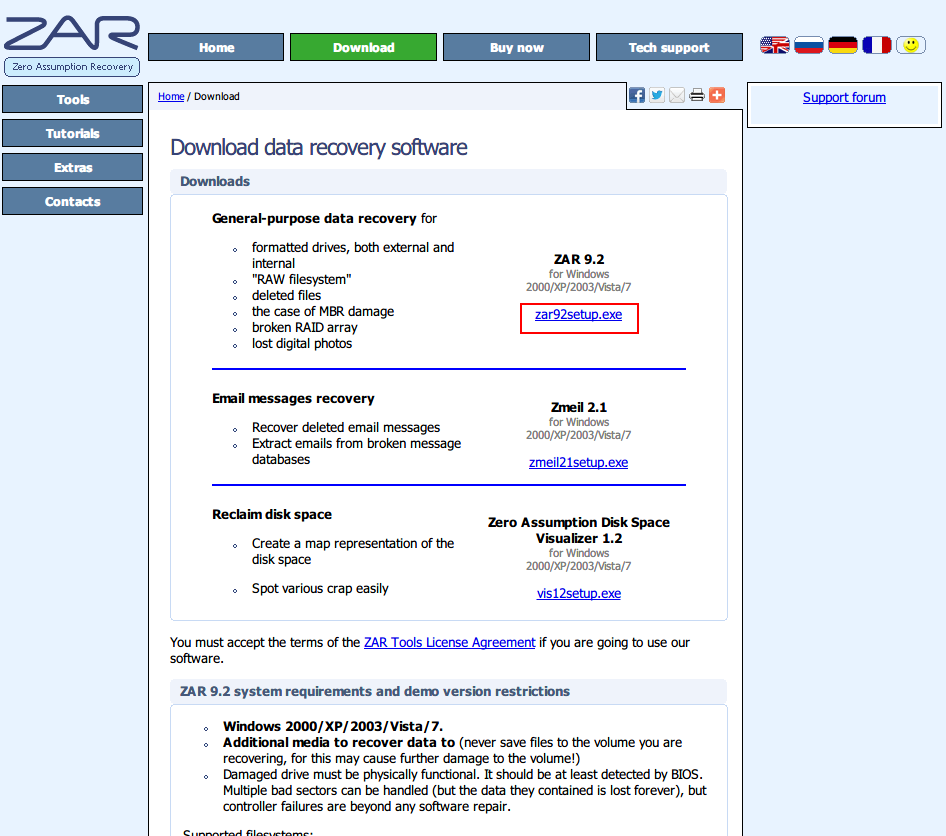Select the Russian flag language icon

pos(809,45)
